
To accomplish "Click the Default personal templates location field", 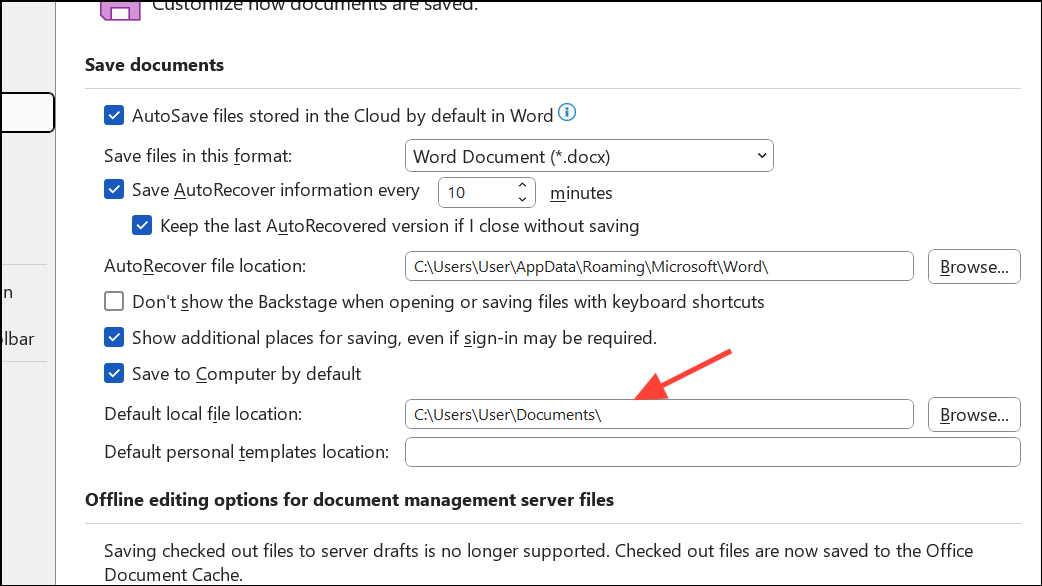I will coord(711,452).
